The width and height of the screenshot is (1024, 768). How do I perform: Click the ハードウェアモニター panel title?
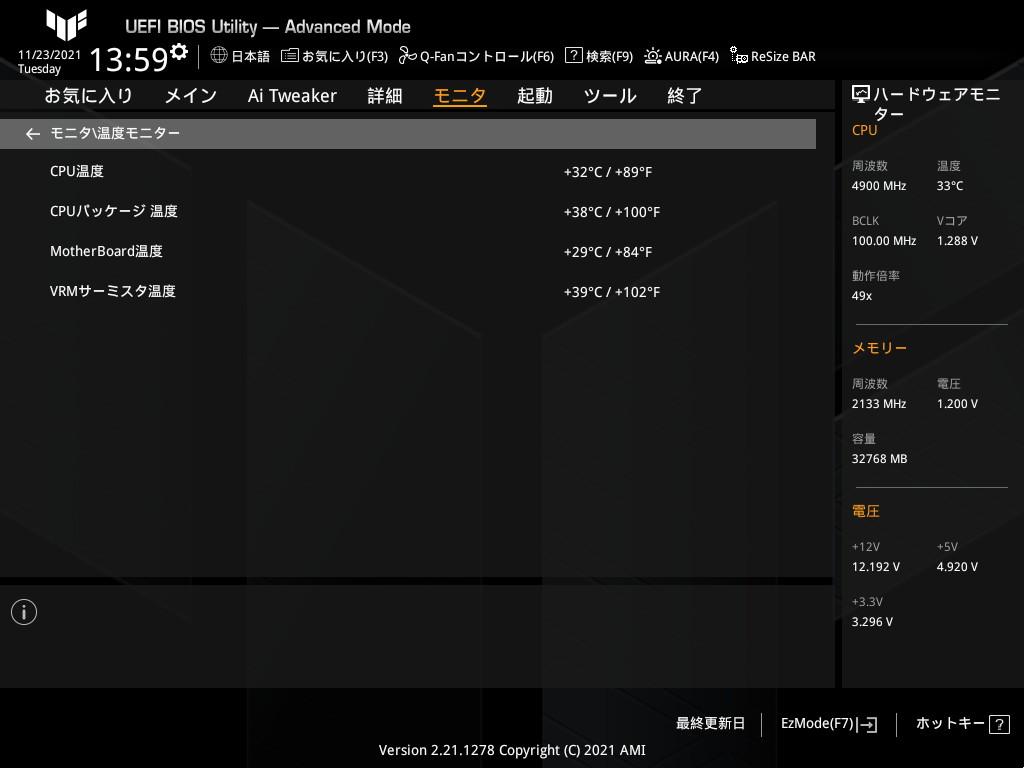point(936,104)
